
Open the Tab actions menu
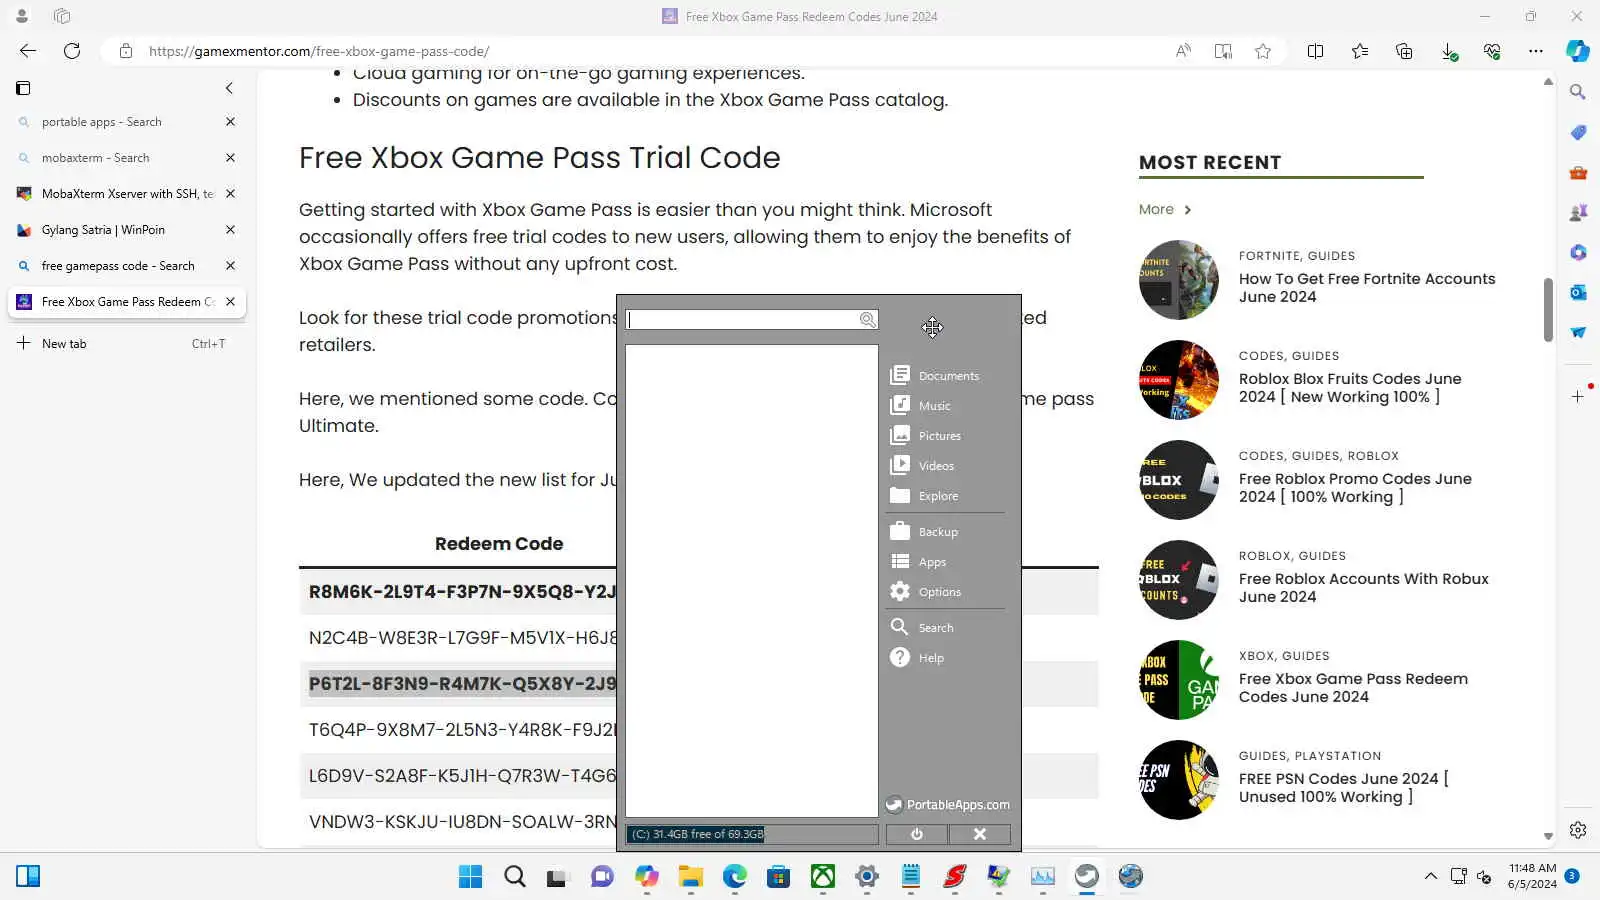click(23, 88)
